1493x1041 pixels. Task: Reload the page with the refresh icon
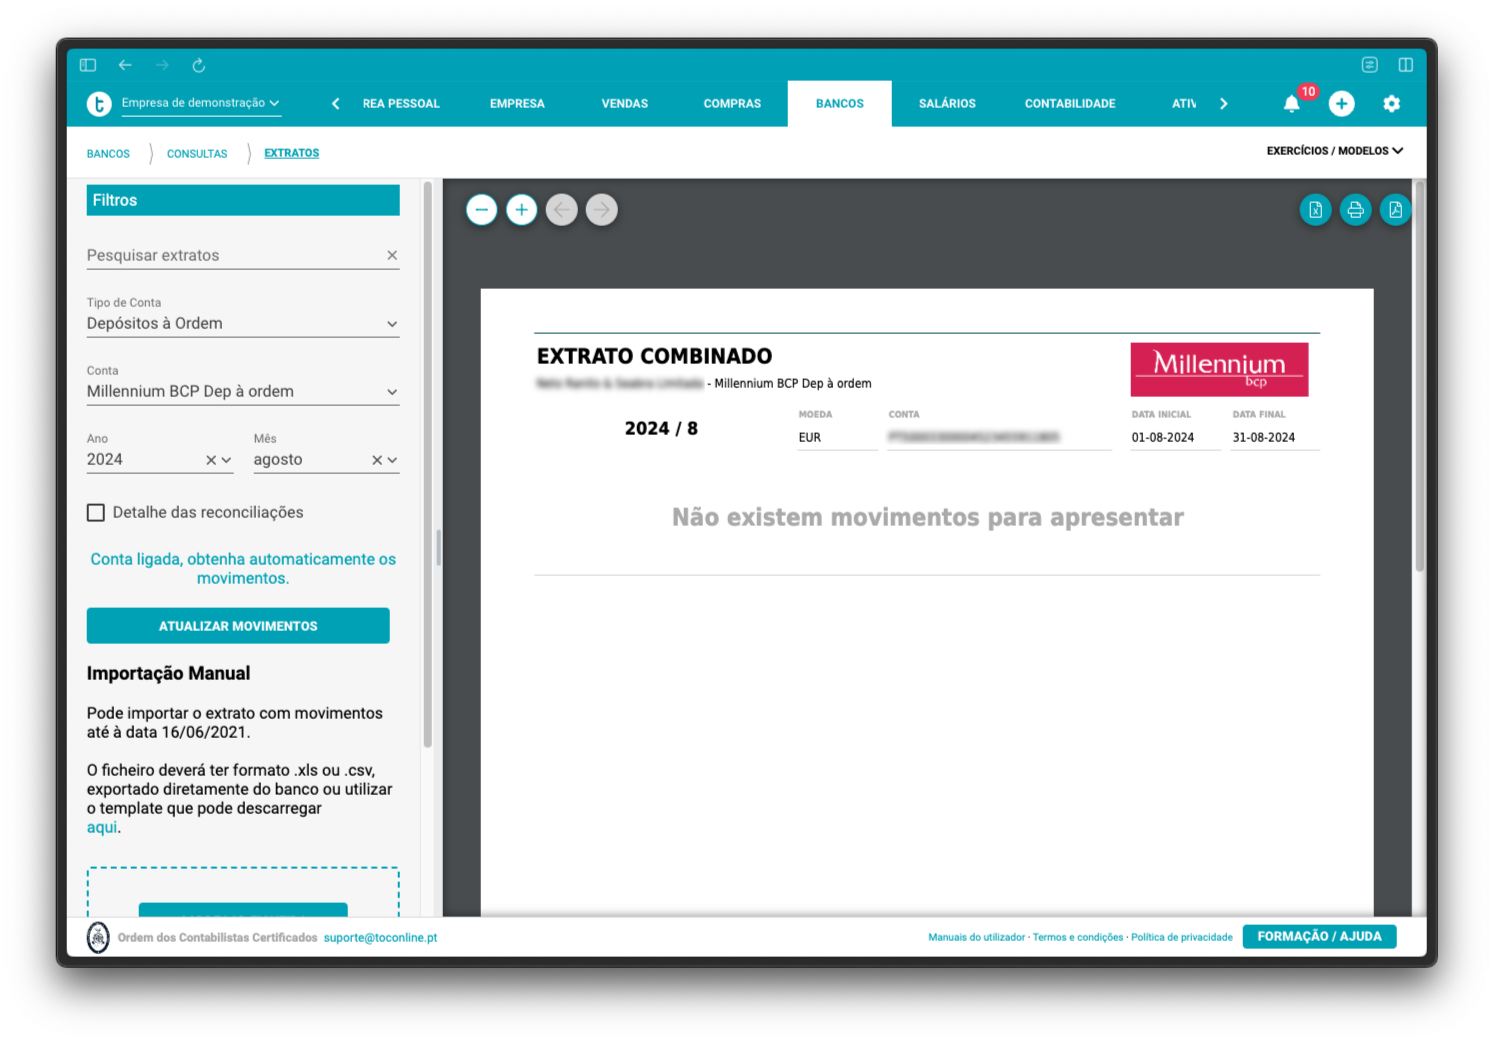199,65
